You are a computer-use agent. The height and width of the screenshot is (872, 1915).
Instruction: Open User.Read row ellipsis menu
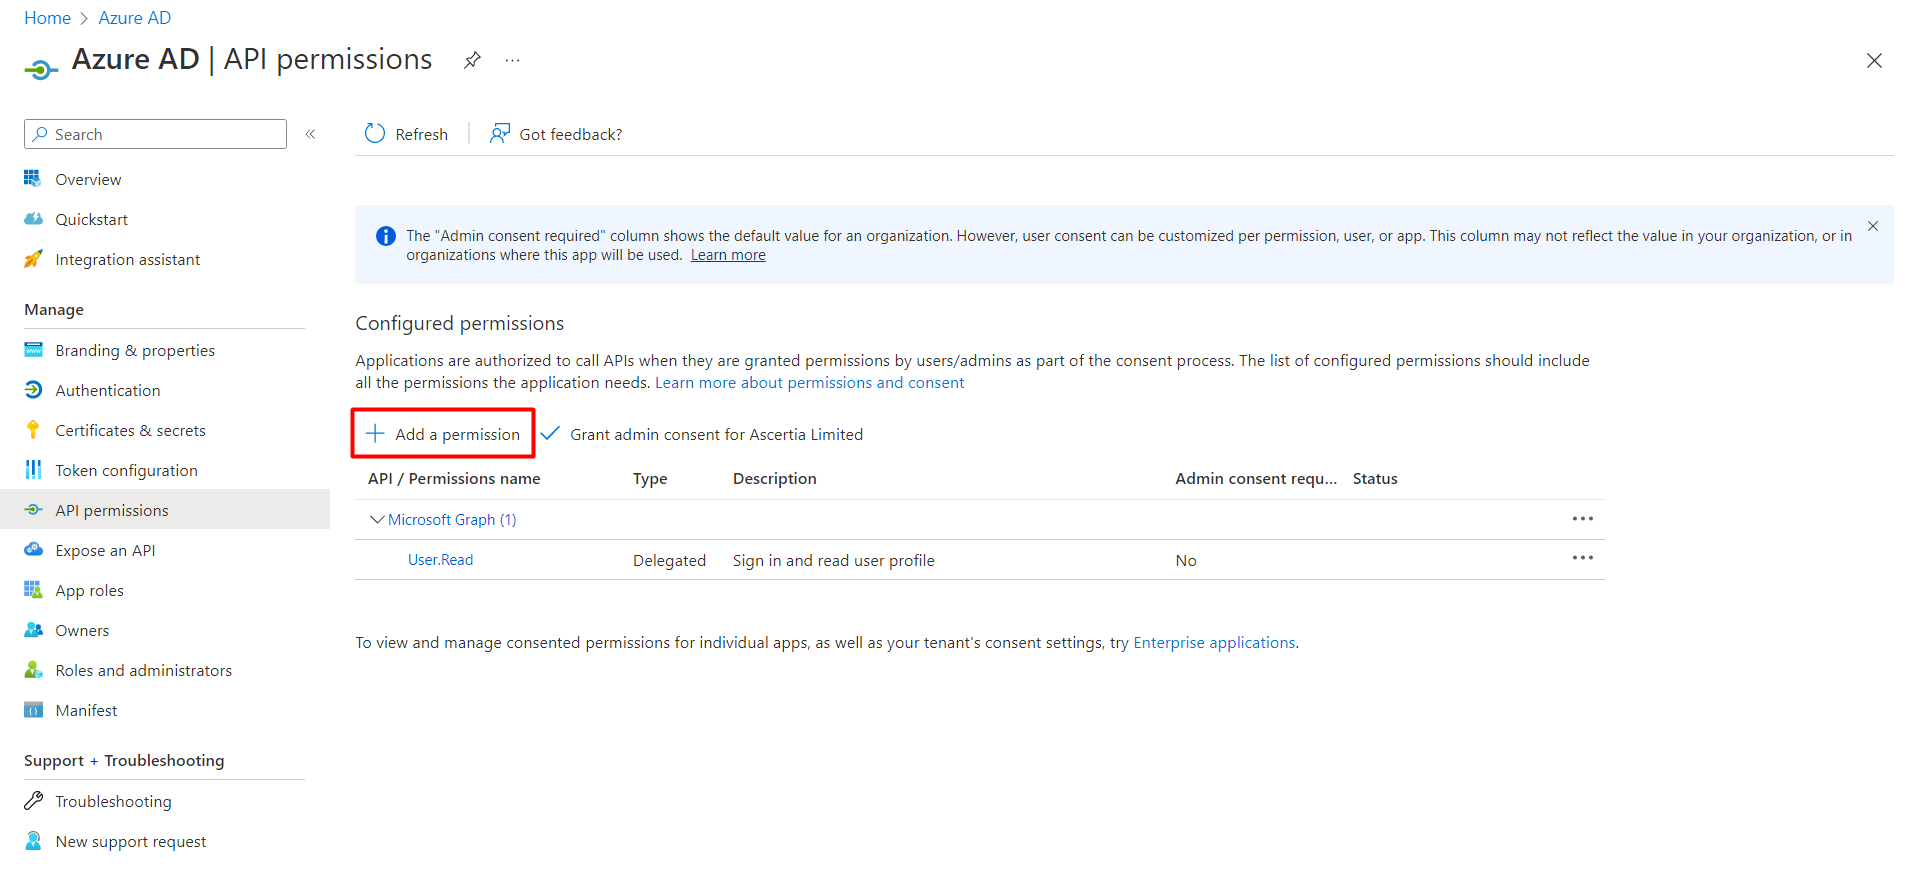coord(1582,558)
